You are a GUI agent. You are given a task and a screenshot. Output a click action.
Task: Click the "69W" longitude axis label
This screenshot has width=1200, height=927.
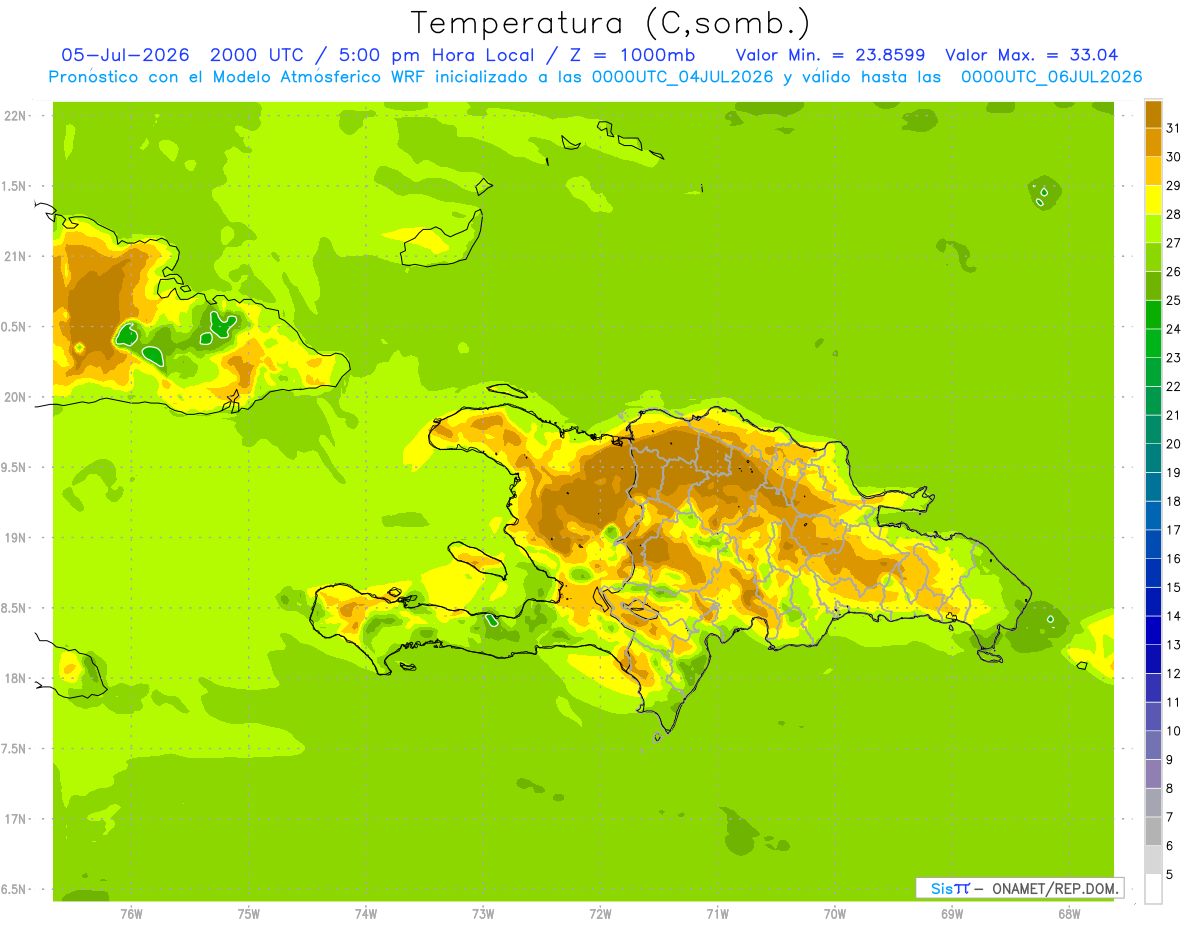952,914
